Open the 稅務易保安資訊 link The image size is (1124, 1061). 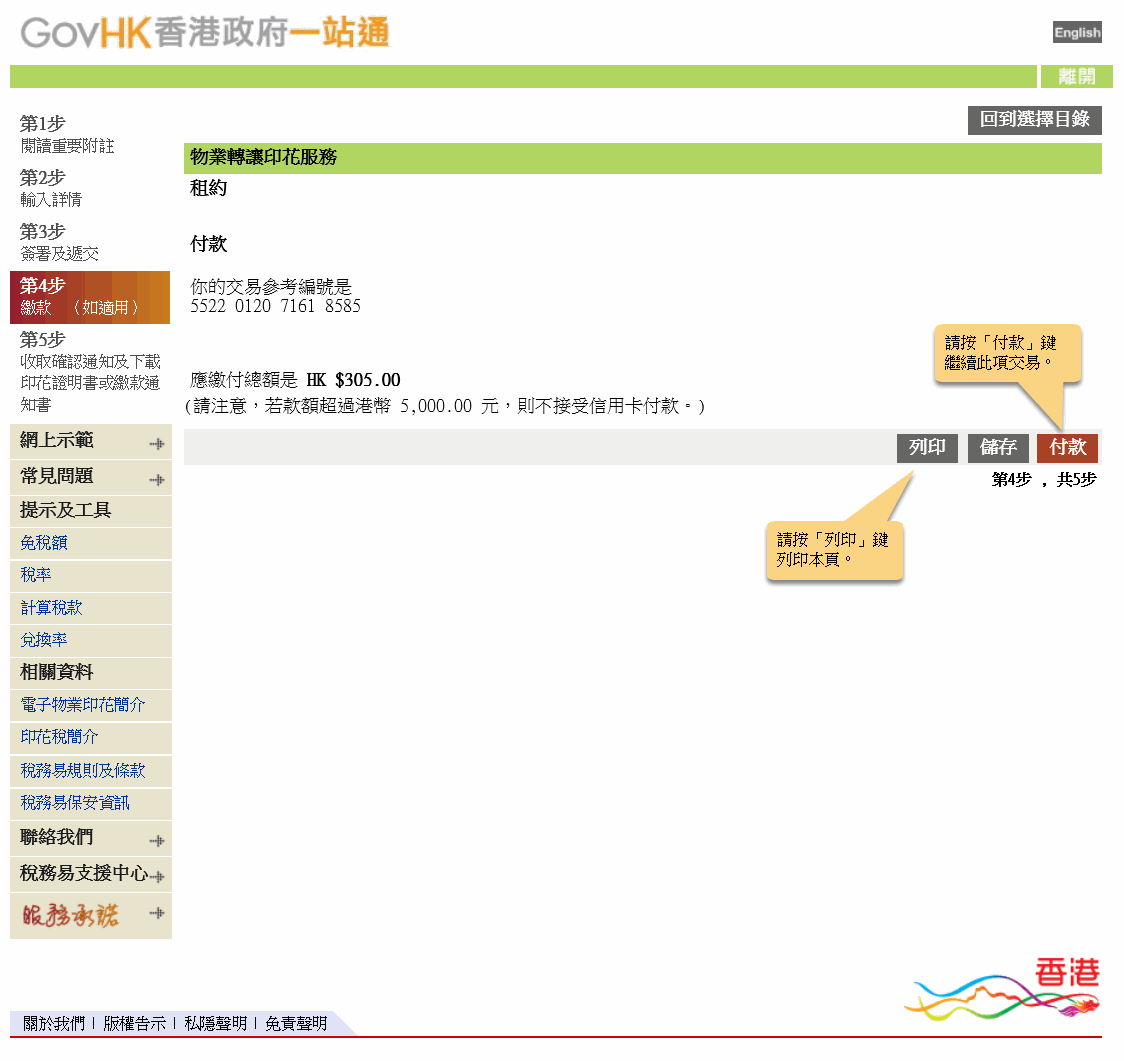75,803
